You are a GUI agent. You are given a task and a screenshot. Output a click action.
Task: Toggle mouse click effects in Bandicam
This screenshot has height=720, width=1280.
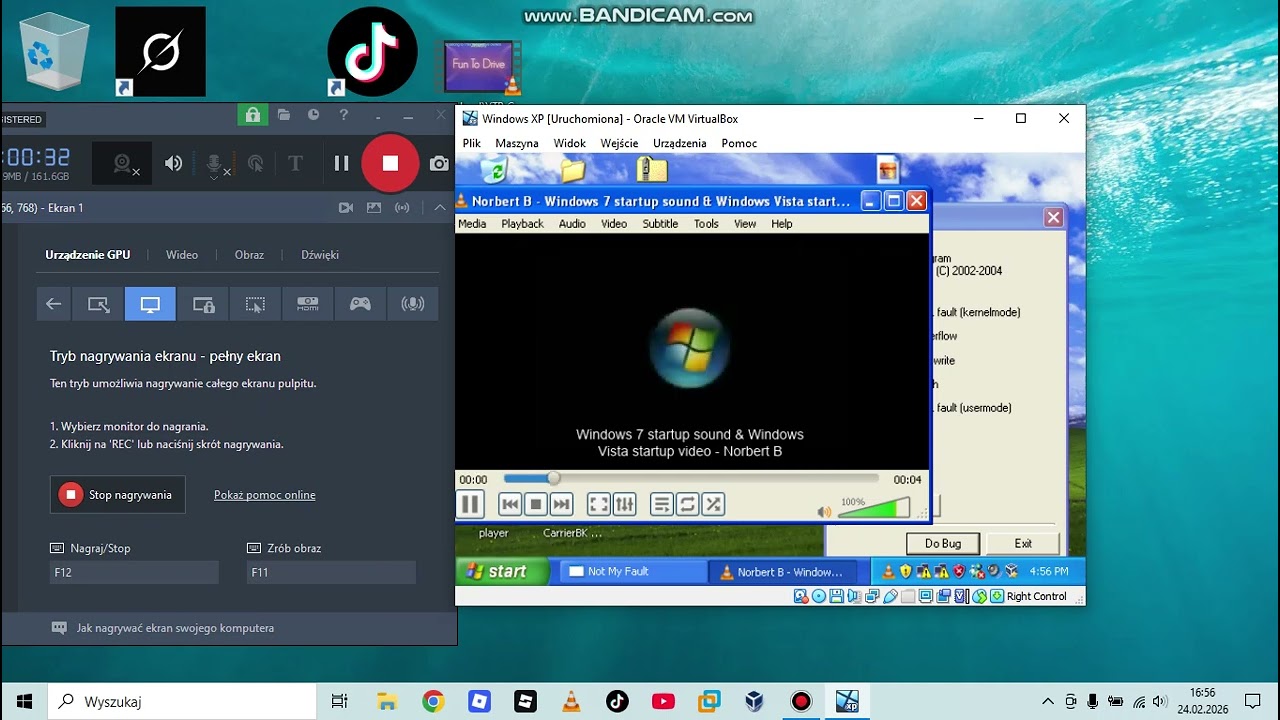(x=255, y=163)
